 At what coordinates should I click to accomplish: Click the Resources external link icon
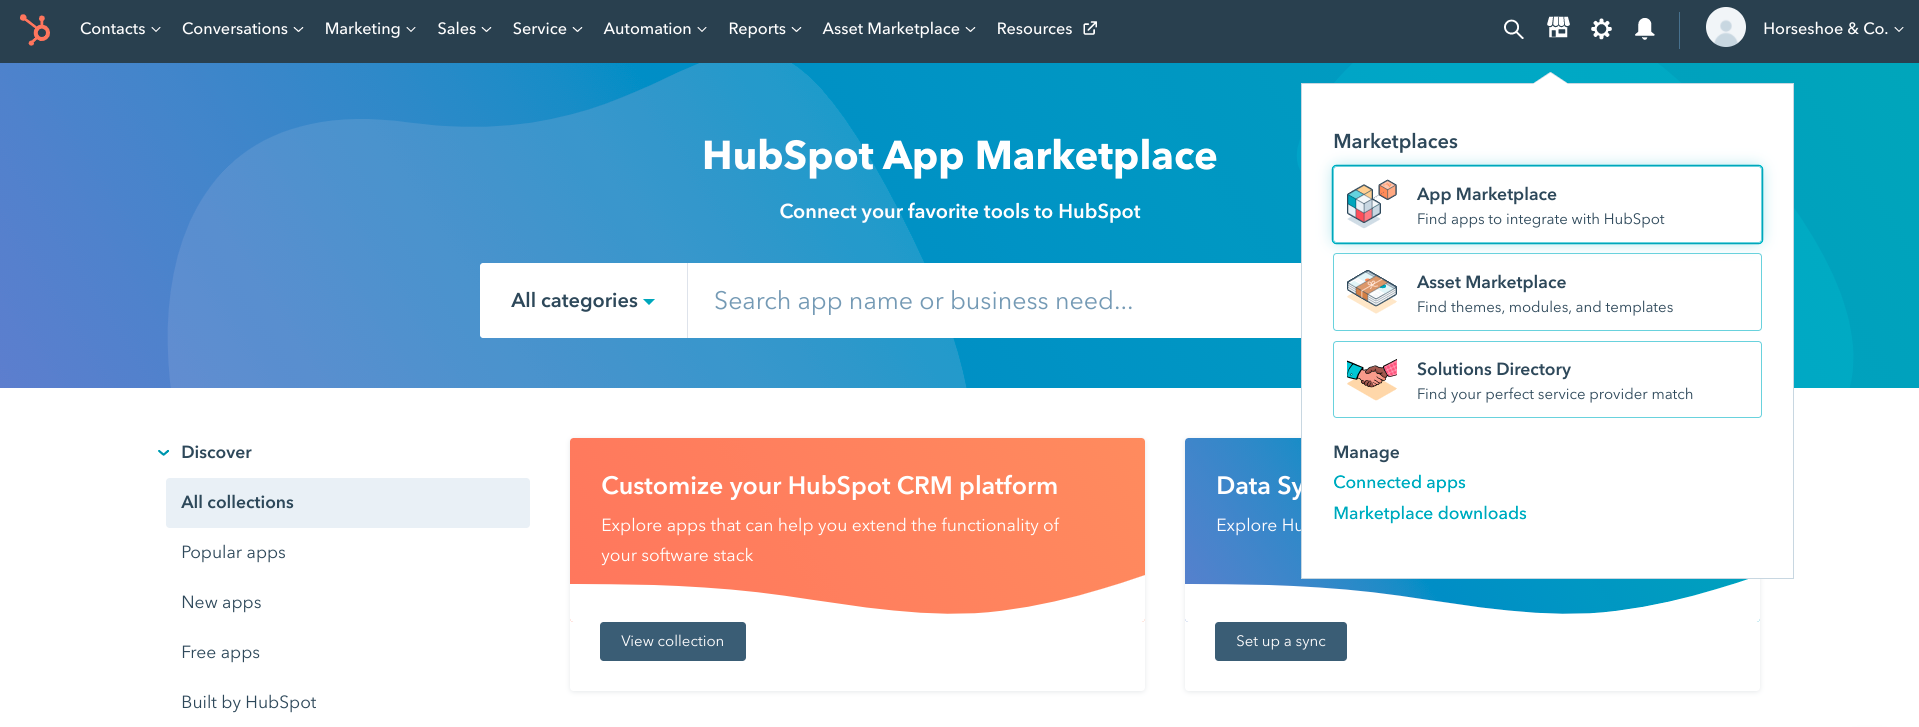coord(1090,28)
